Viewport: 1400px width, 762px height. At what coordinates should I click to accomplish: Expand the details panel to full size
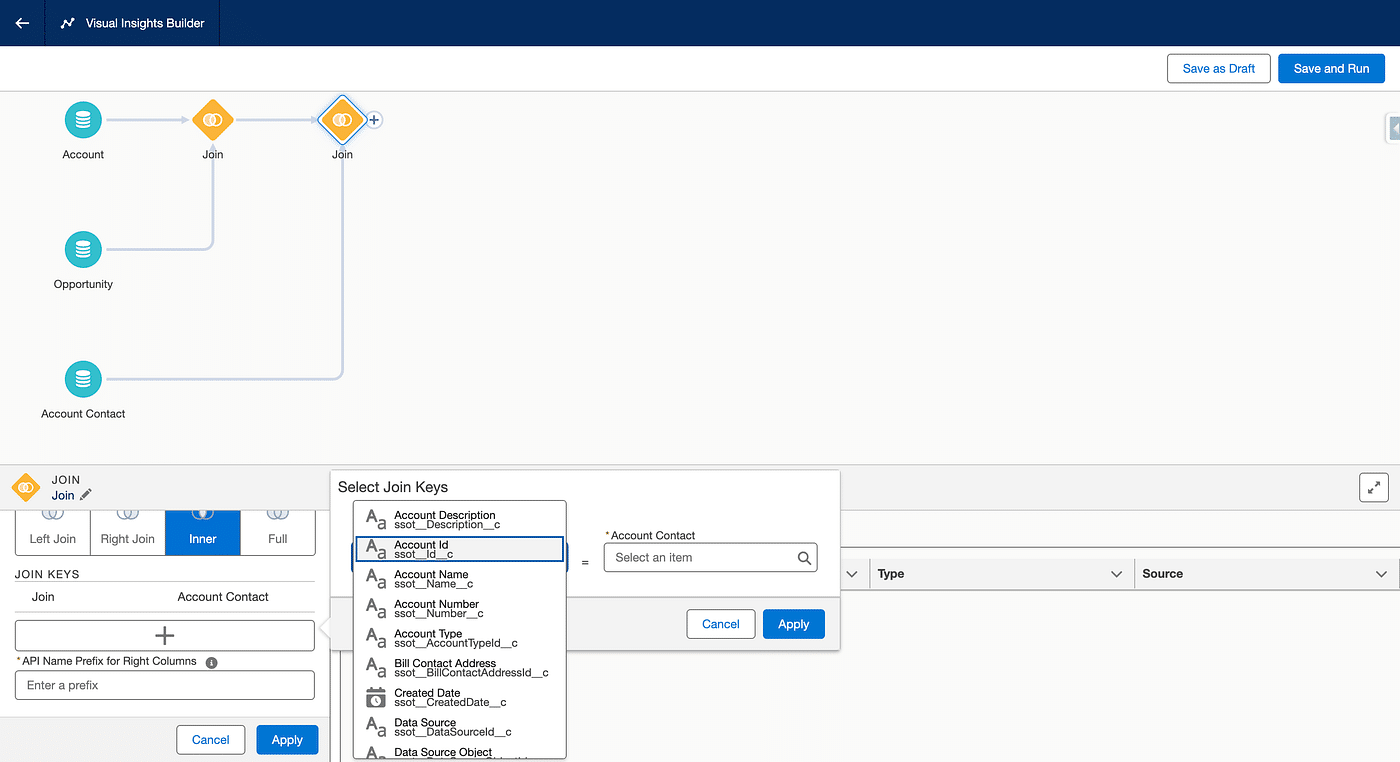1374,487
